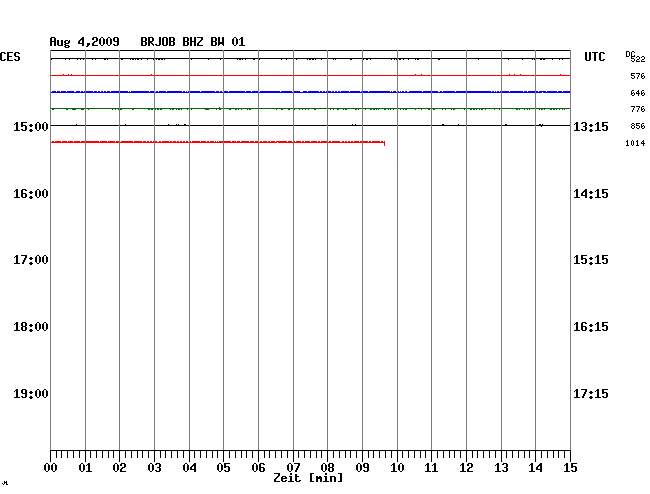Click the '15' minute tick label
Screen dimensions: 650x494
(x=570, y=468)
